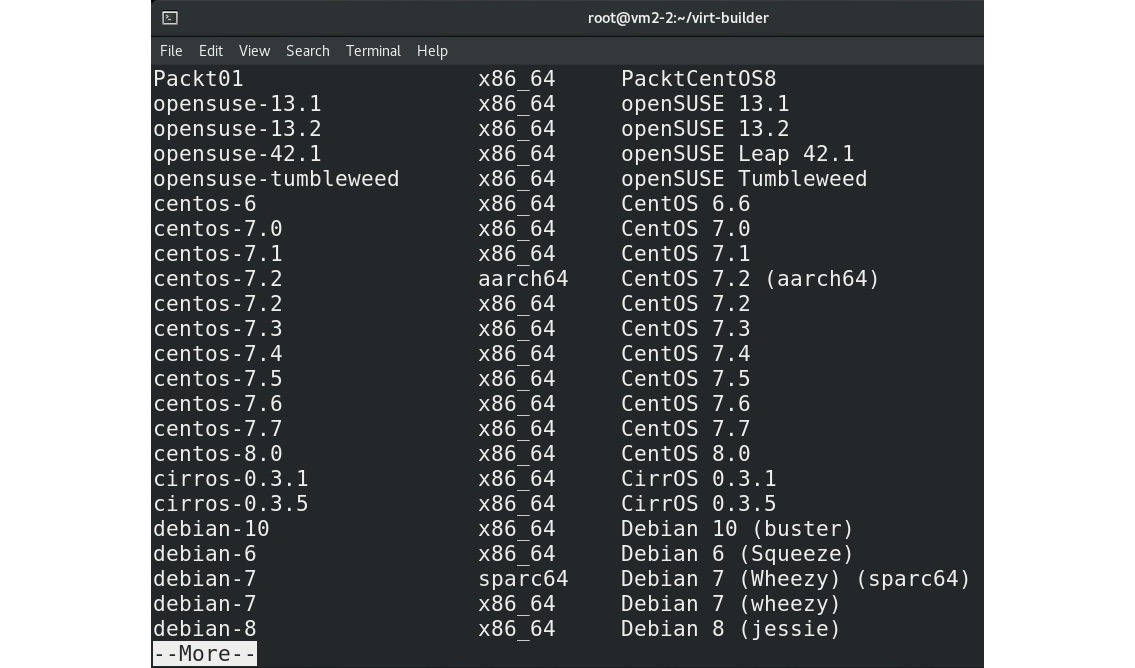Image resolution: width=1135 pixels, height=668 pixels.
Task: Click x86_64 in the centos-8.0 row
Action: click(x=517, y=454)
